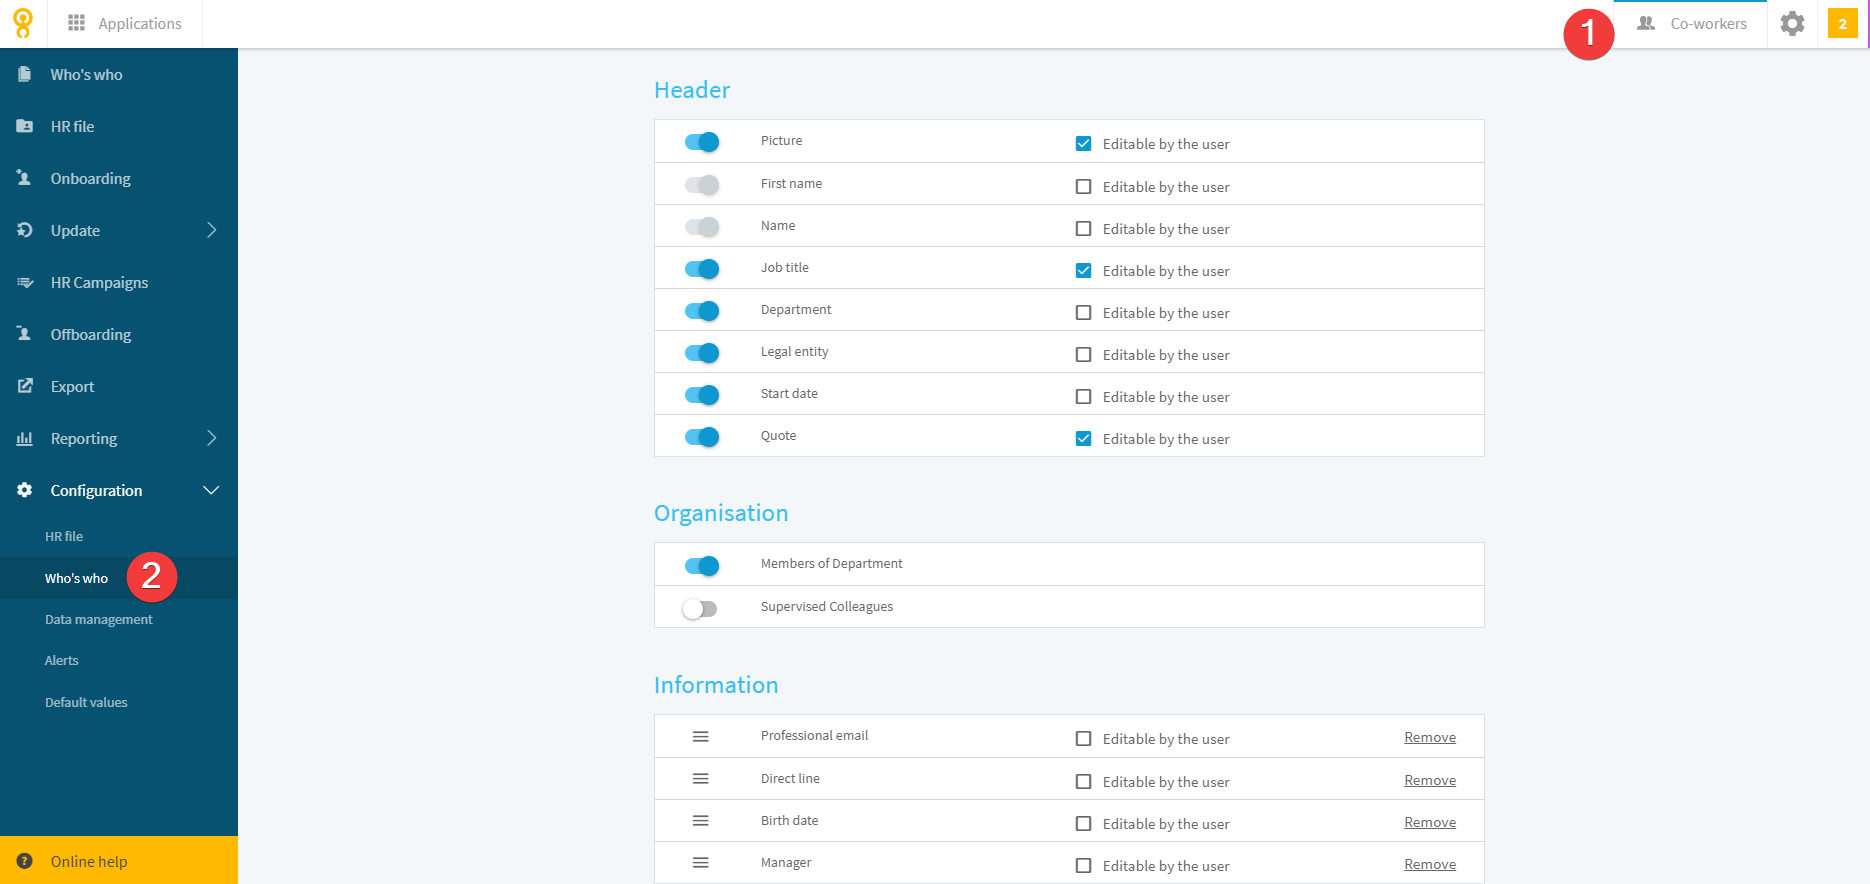This screenshot has height=884, width=1870.
Task: Click the Who's who document icon in sidebar
Action: (x=25, y=74)
